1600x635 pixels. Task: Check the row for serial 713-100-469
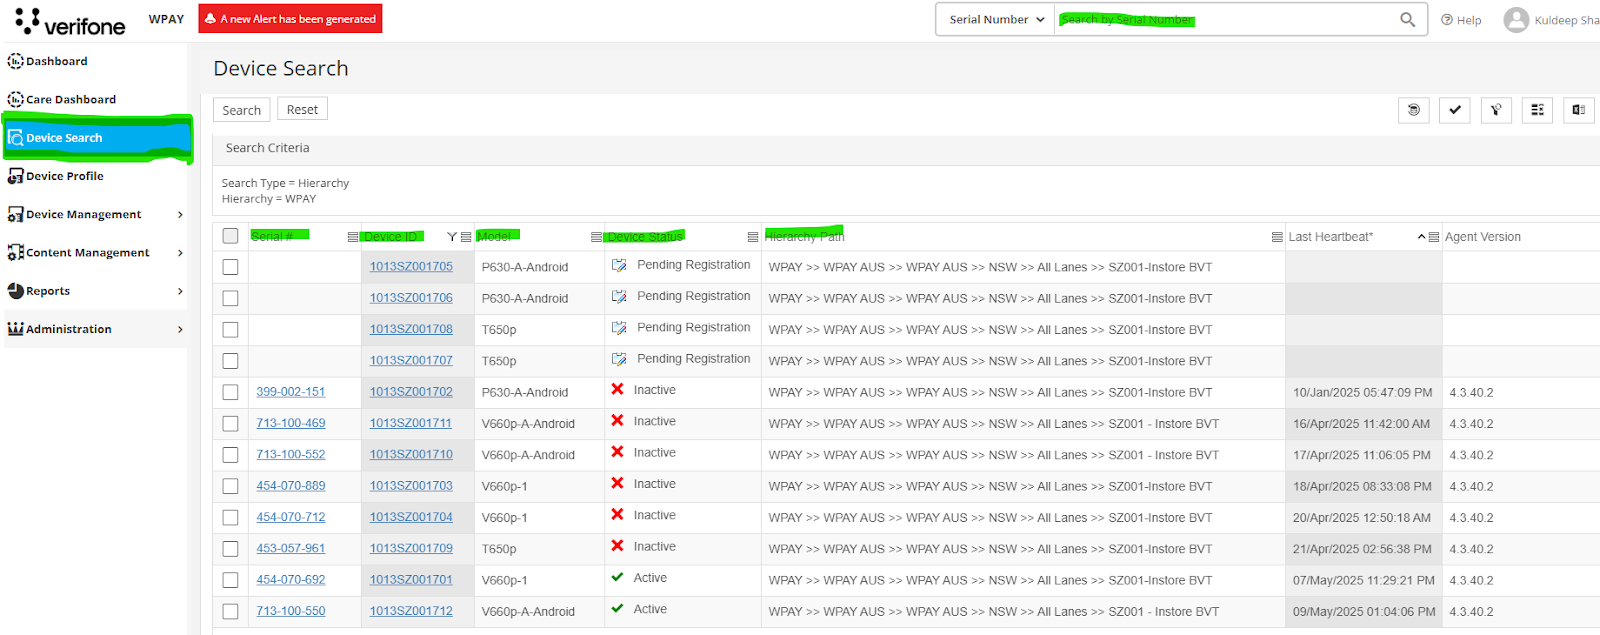[230, 424]
